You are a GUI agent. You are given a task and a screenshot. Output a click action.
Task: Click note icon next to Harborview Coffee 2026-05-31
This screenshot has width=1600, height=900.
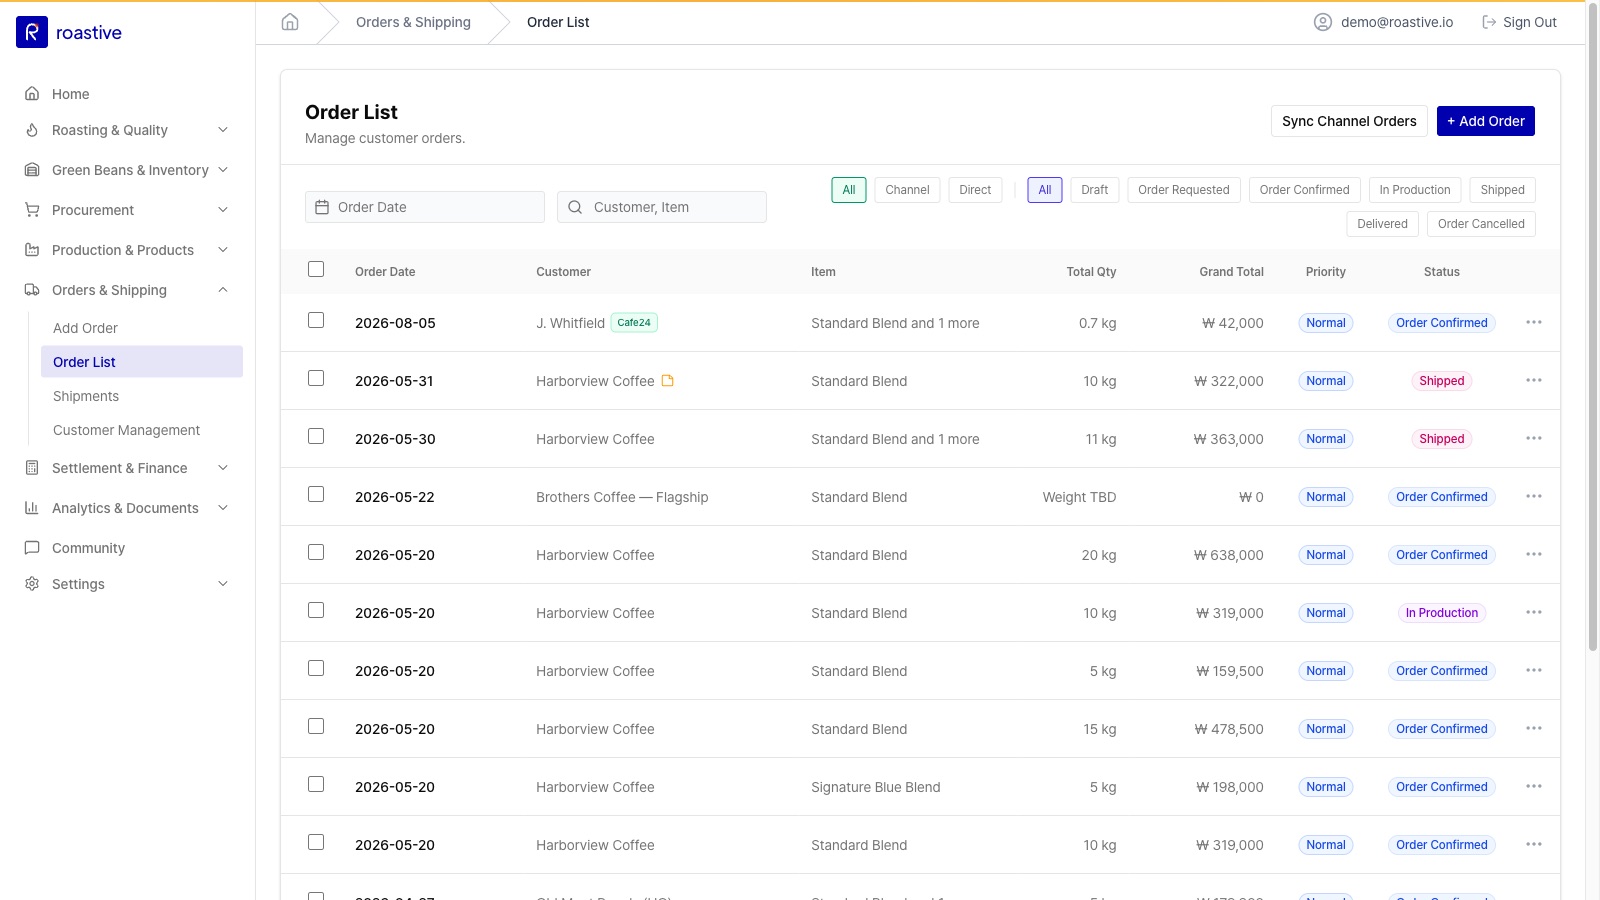click(x=668, y=381)
